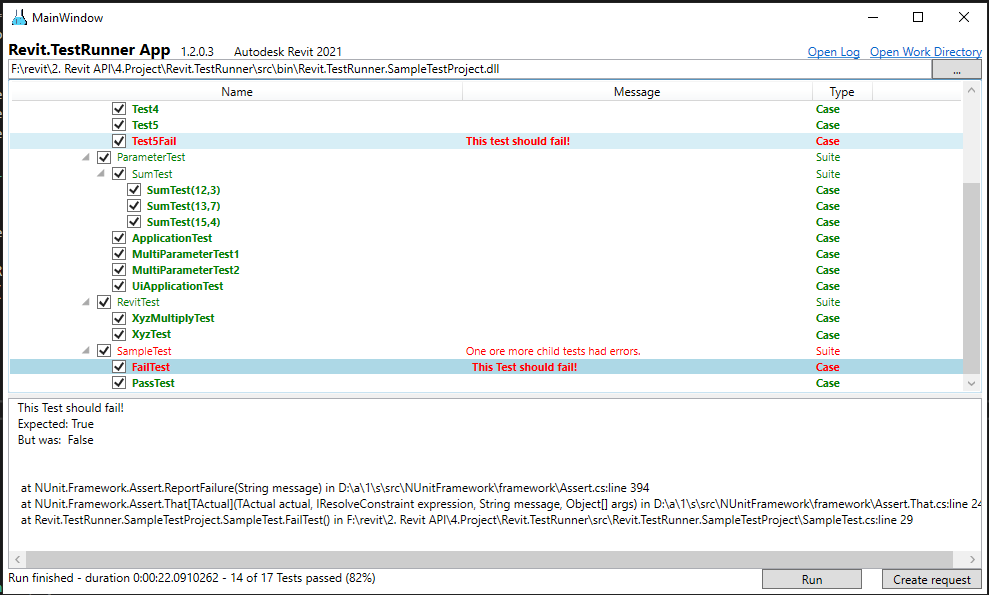This screenshot has height=595, width=989.
Task: Click the Create request button
Action: (931, 580)
